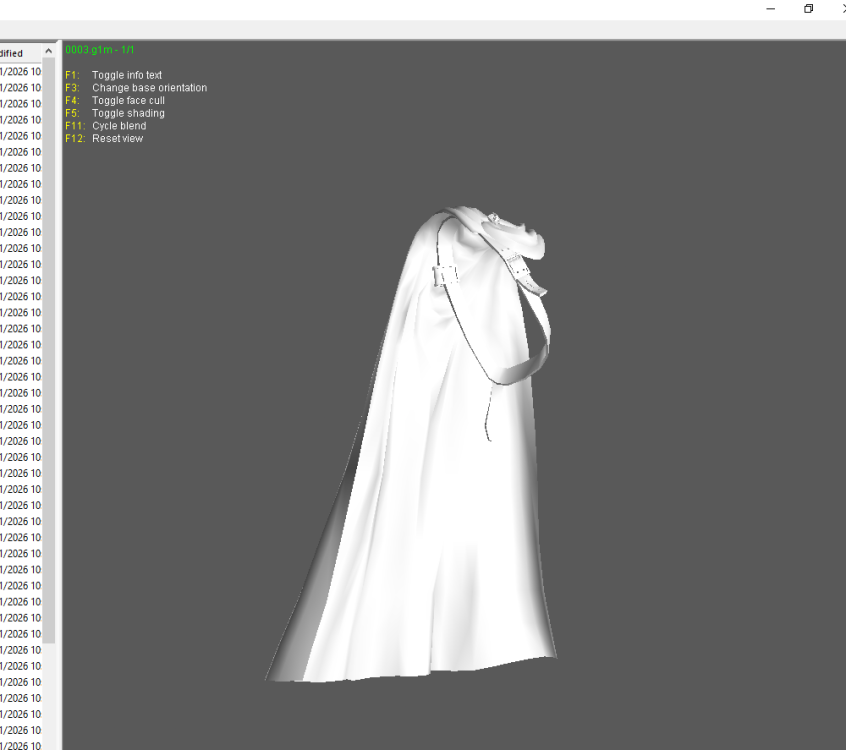Image resolution: width=846 pixels, height=750 pixels.
Task: Click the F12 Reset view line
Action: [104, 139]
